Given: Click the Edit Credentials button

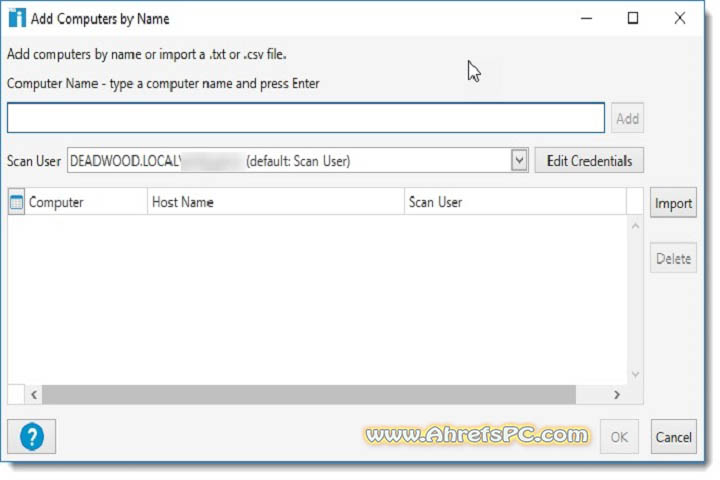Looking at the screenshot, I should (x=589, y=161).
